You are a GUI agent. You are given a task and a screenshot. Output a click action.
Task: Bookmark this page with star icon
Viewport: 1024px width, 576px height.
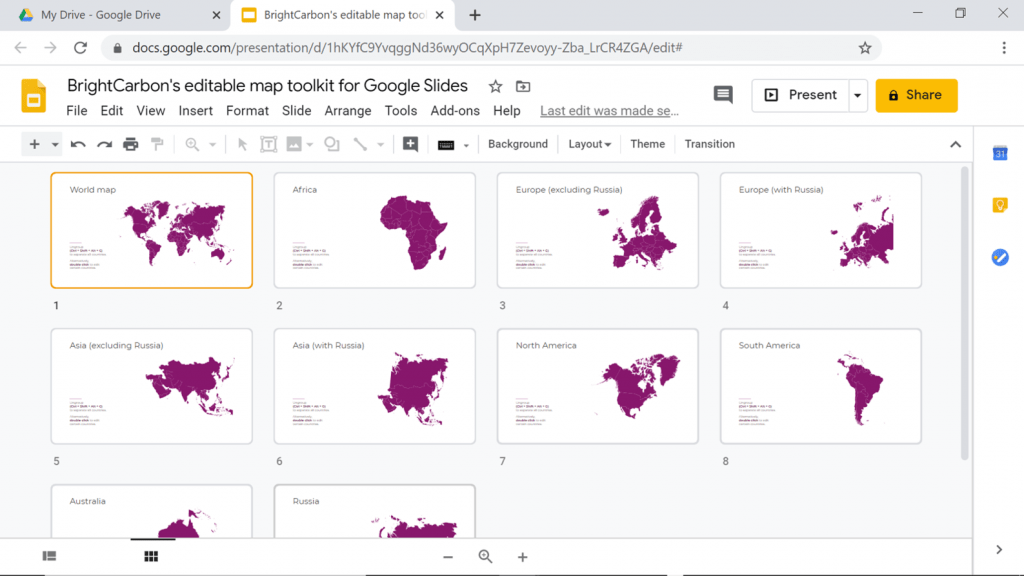[865, 48]
